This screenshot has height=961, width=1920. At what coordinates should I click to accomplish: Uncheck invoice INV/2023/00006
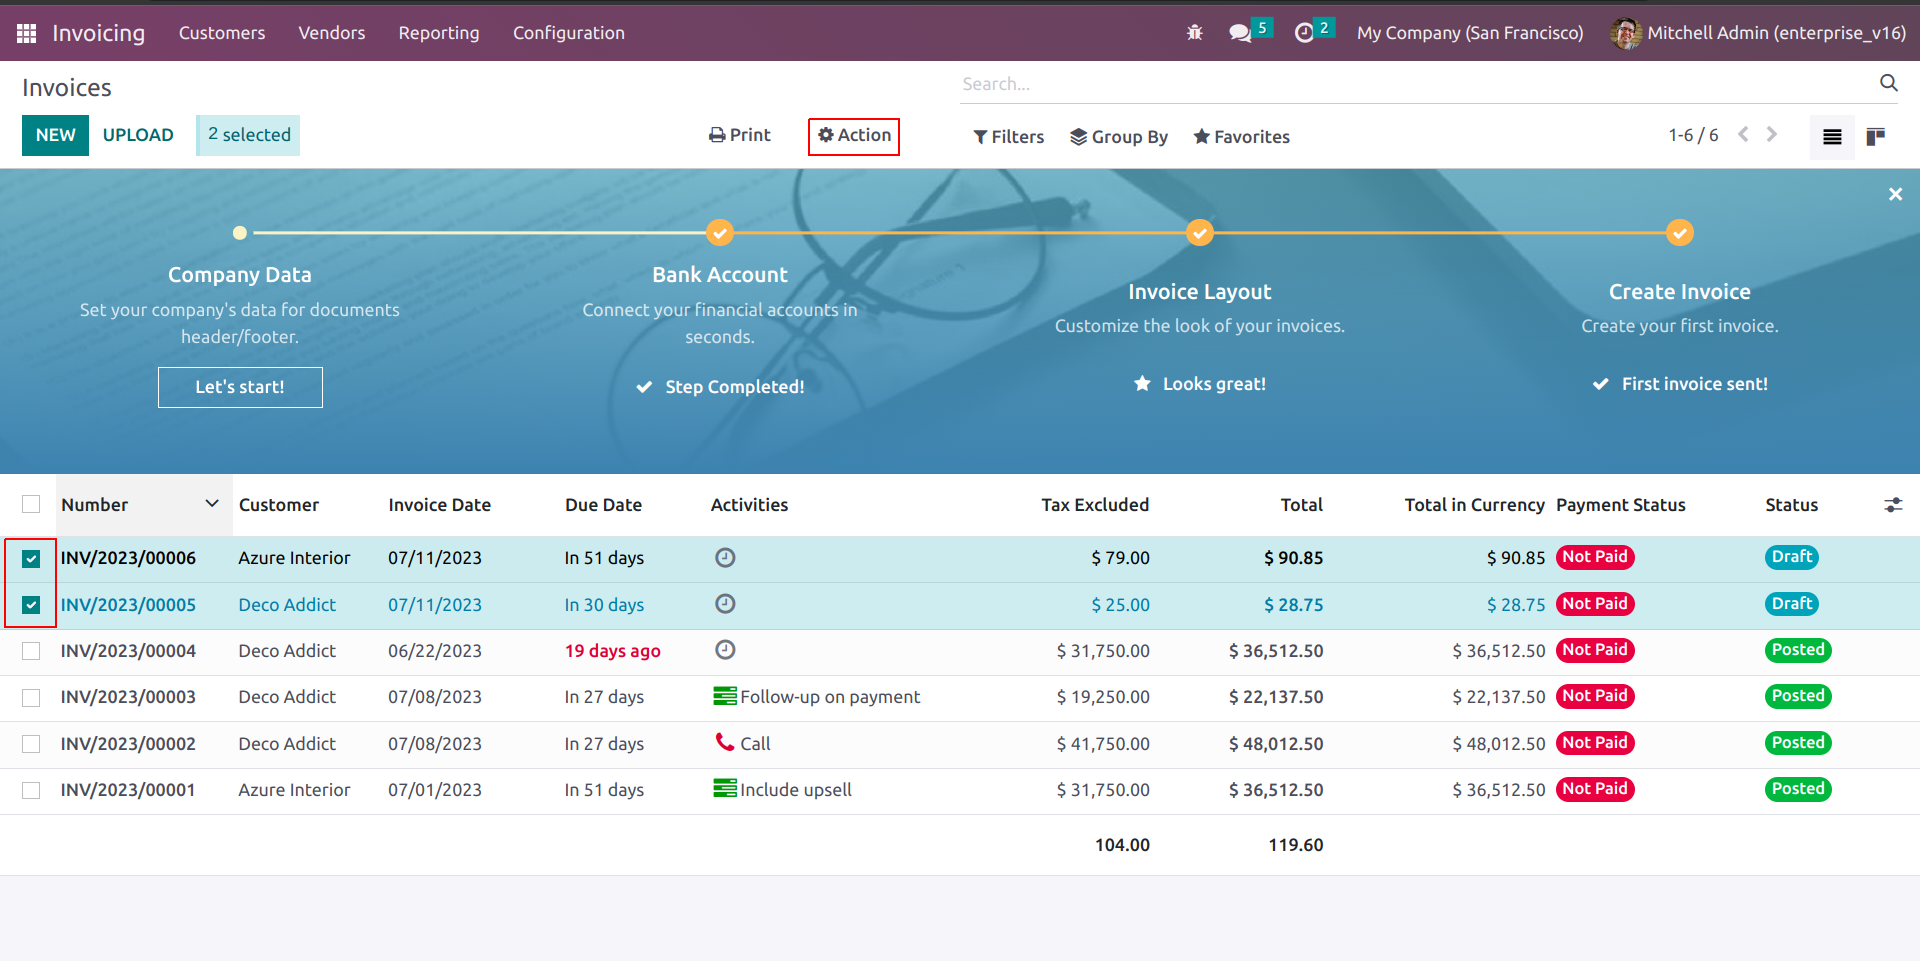[31, 558]
